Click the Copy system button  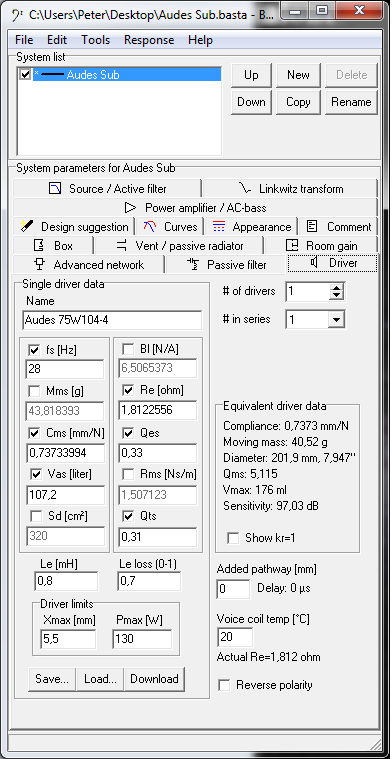pyautogui.click(x=298, y=102)
